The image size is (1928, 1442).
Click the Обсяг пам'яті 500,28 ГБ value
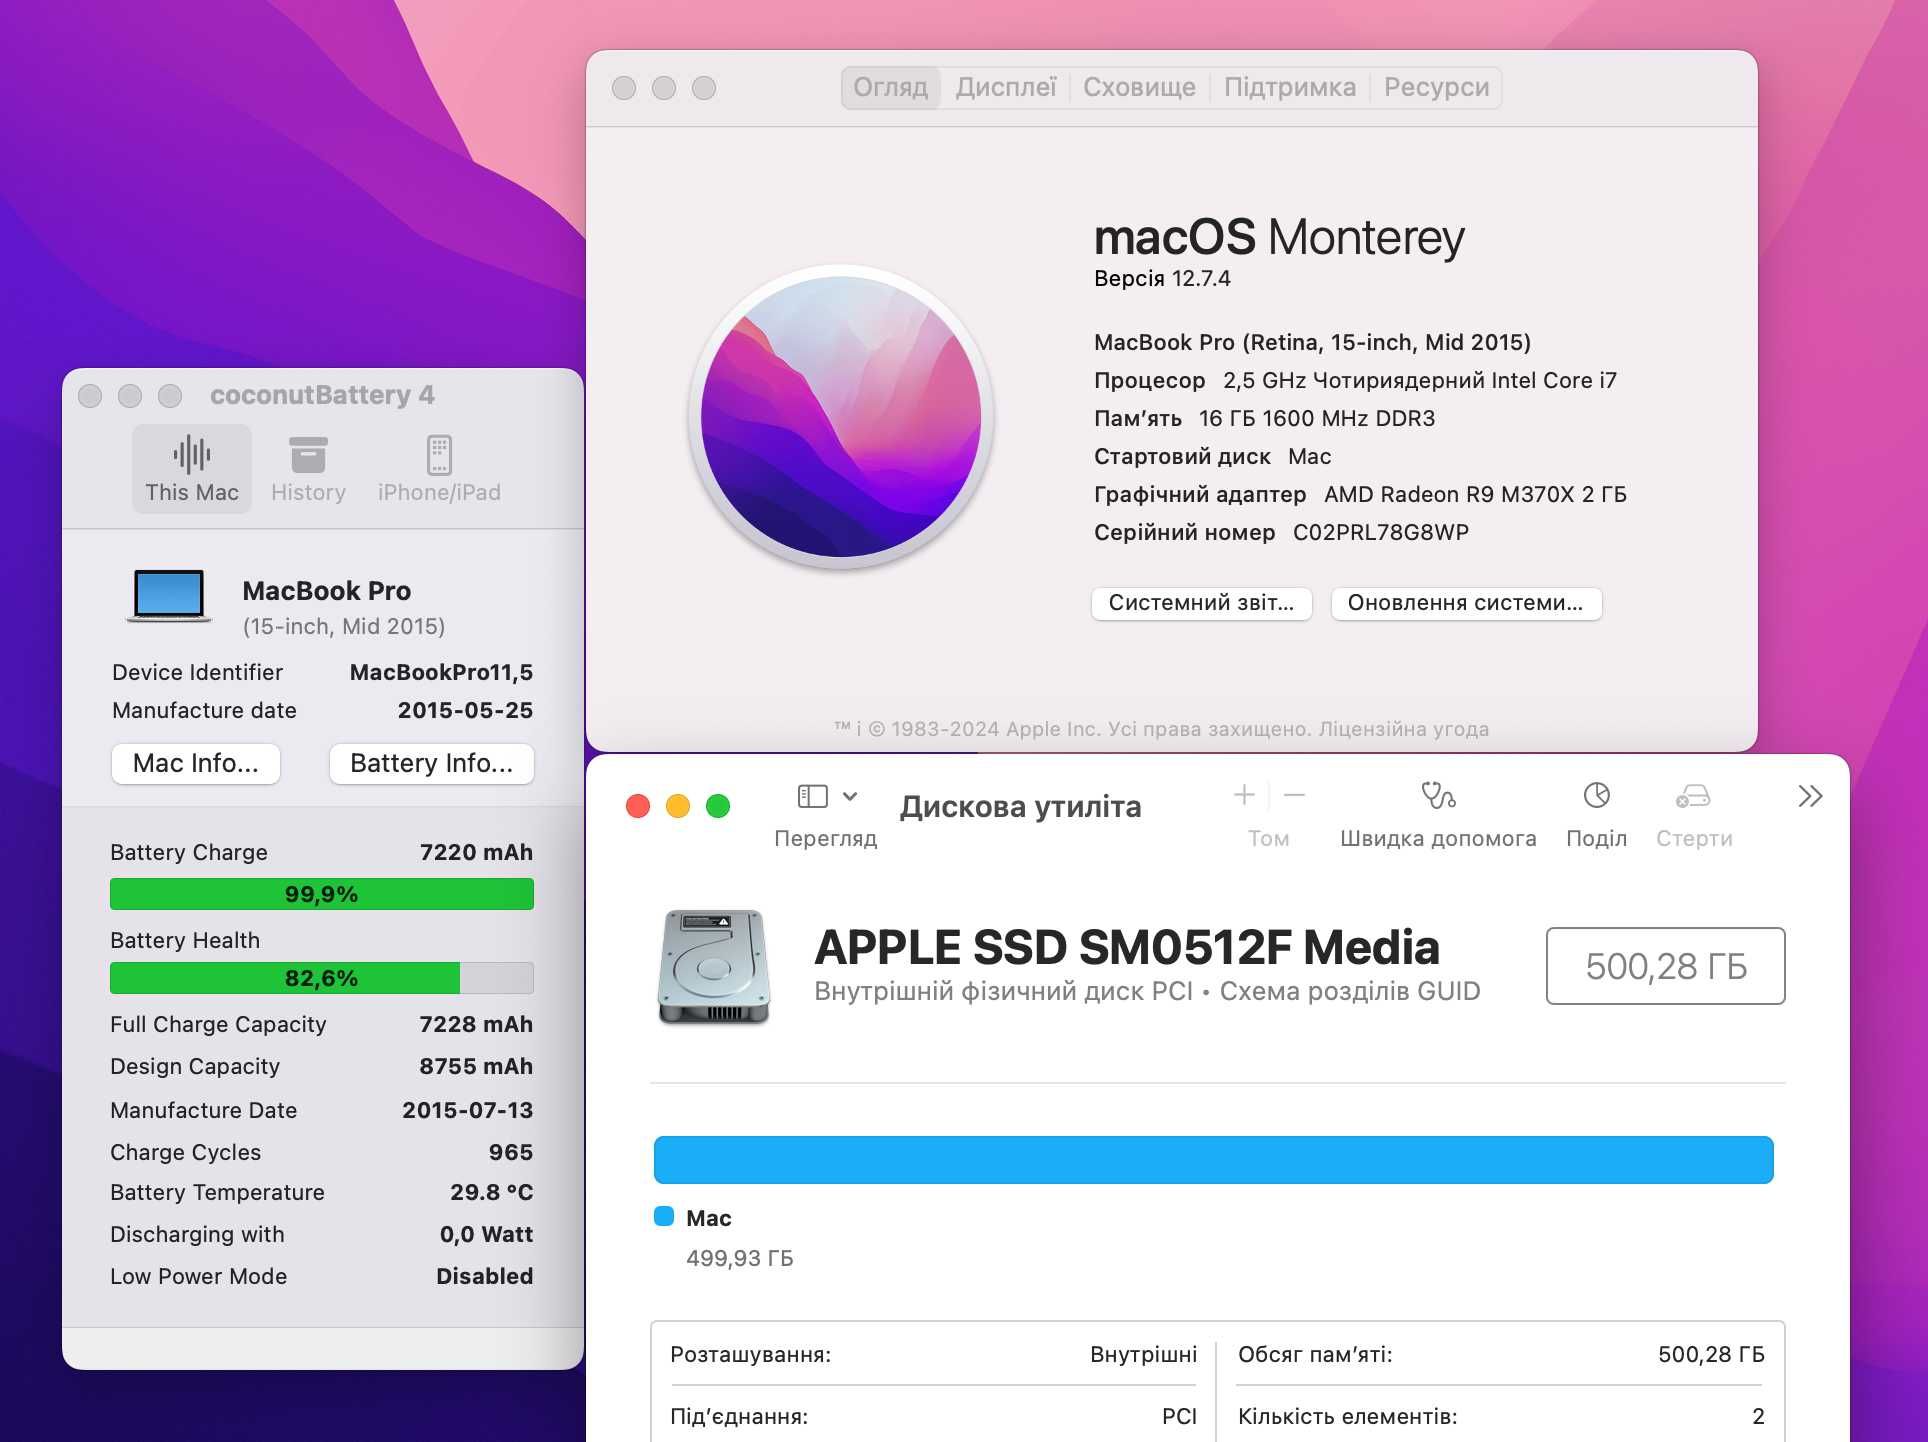click(x=1711, y=1354)
